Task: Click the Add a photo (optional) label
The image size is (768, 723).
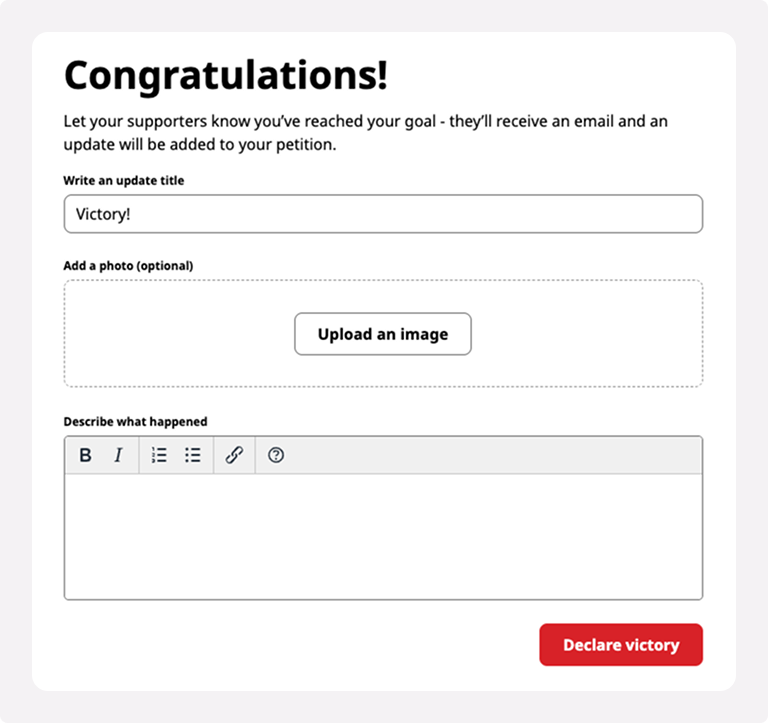Action: tap(128, 265)
